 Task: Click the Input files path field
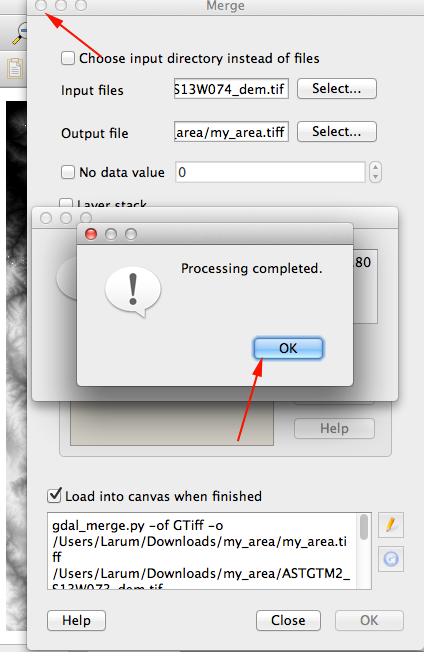point(231,89)
